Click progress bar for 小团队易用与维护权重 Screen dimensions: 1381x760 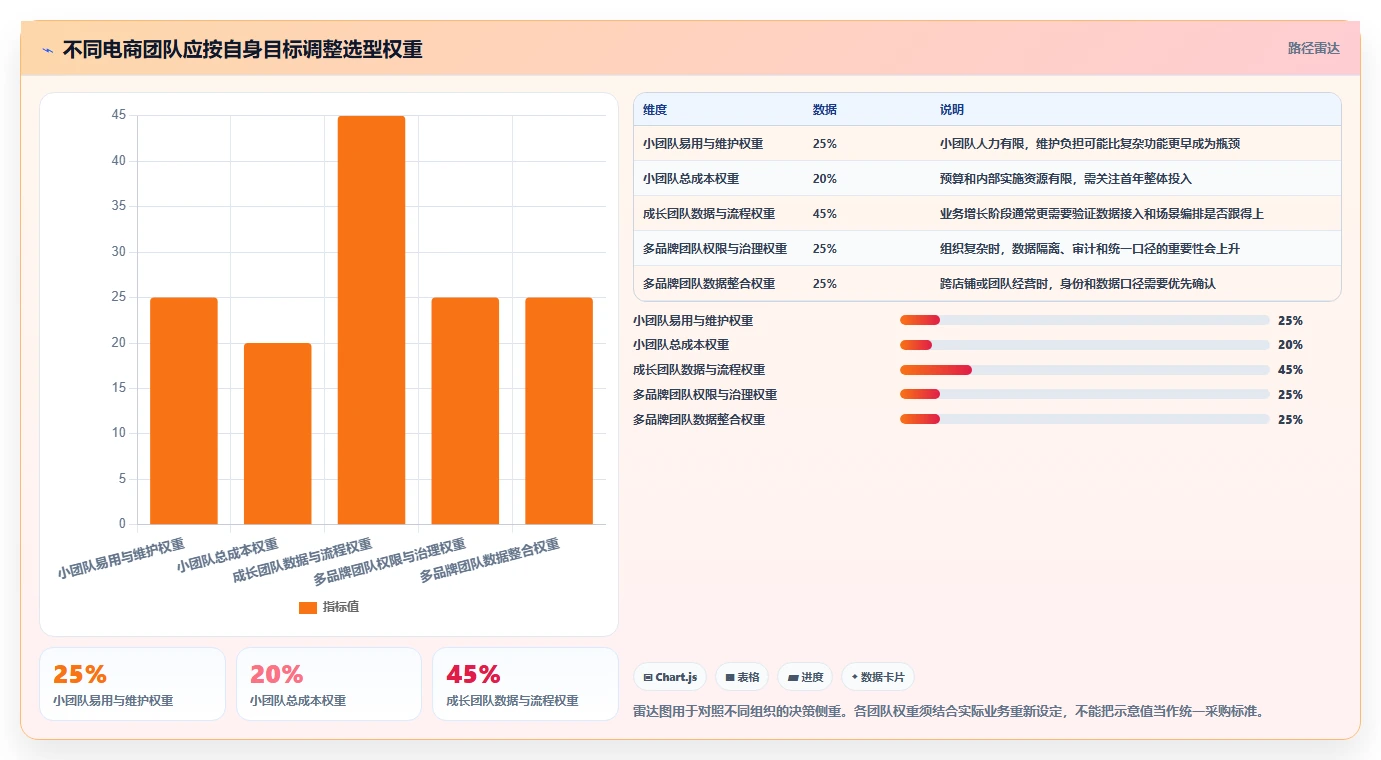point(1085,320)
